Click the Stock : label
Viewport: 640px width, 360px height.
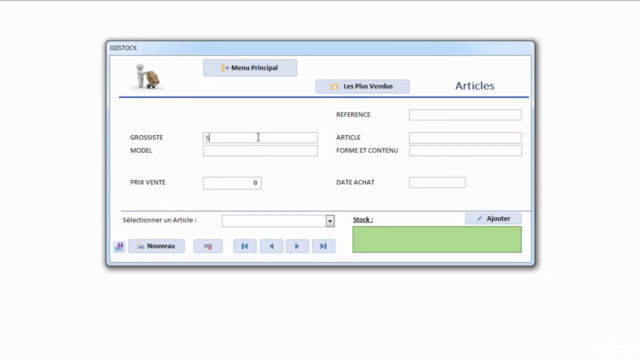click(363, 220)
